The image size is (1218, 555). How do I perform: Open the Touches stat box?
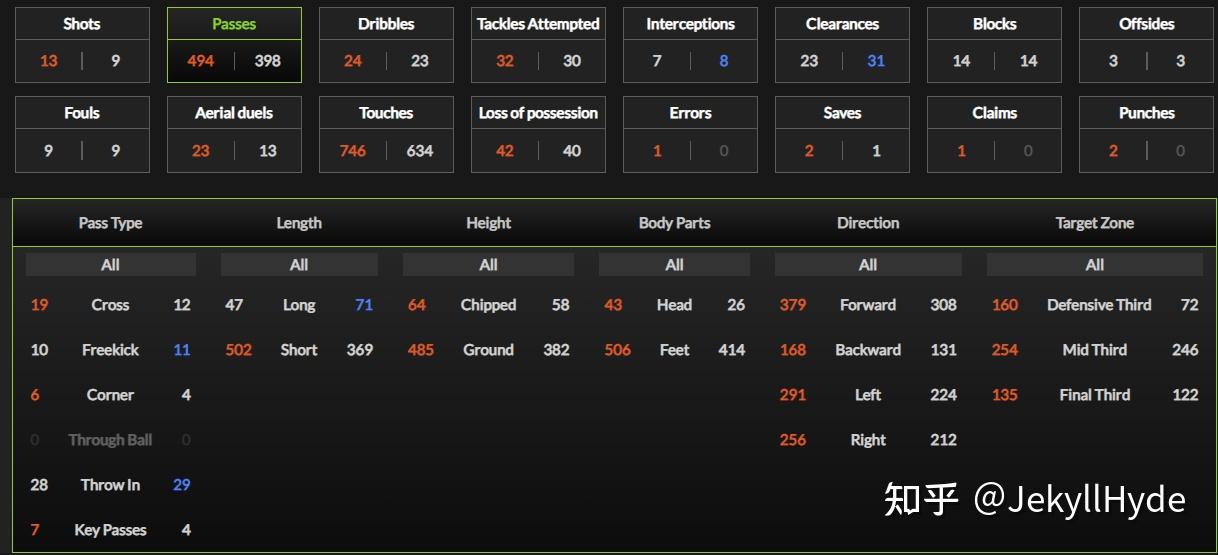(386, 134)
